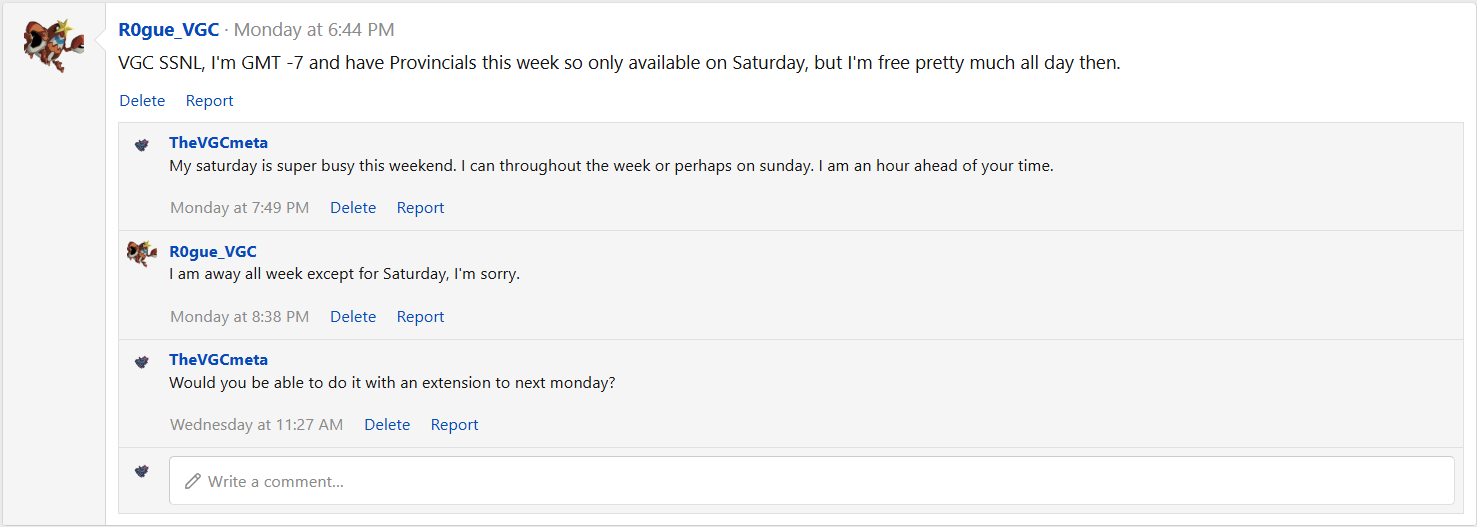The image size is (1477, 527).
Task: Click TheVGCmeta avatar on extension comment
Action: pyautogui.click(x=142, y=362)
